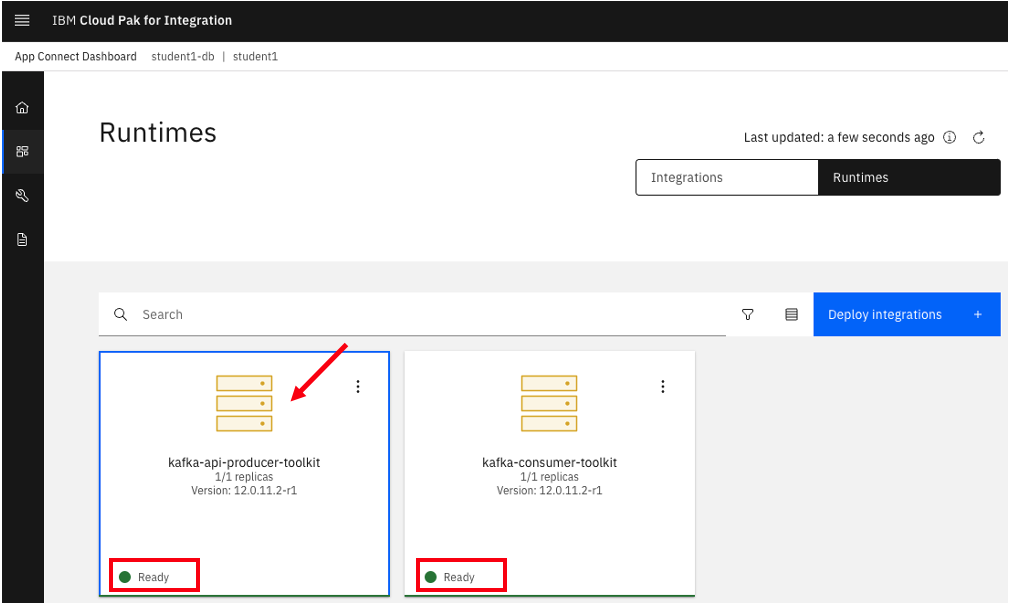
Task: Click the App Connect Dashboard breadcrumb
Action: click(76, 57)
